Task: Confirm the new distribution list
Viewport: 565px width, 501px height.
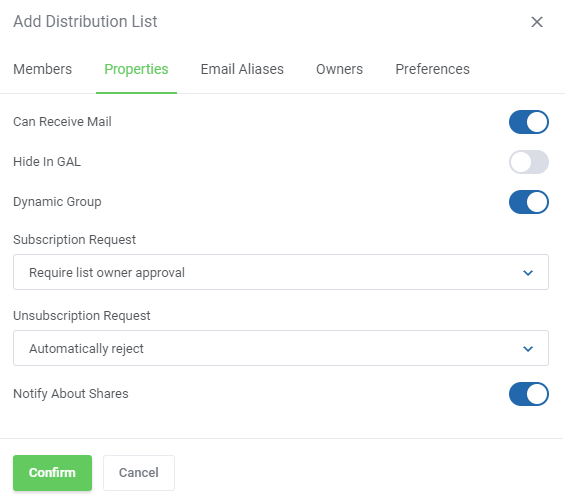Action: [52, 473]
